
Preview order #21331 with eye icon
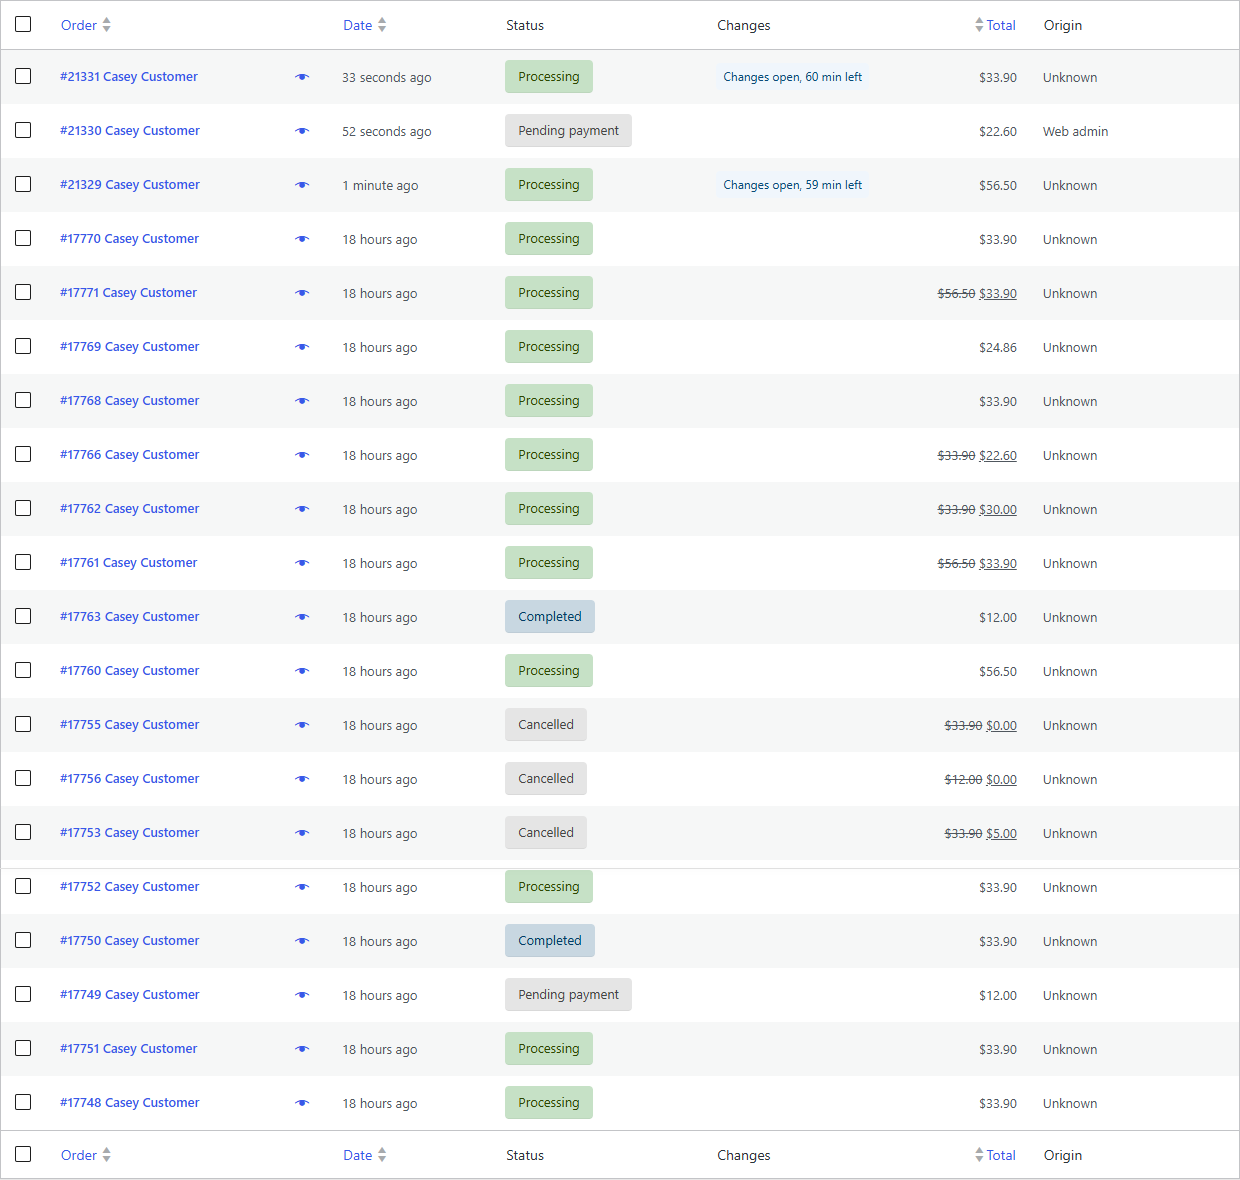(302, 77)
